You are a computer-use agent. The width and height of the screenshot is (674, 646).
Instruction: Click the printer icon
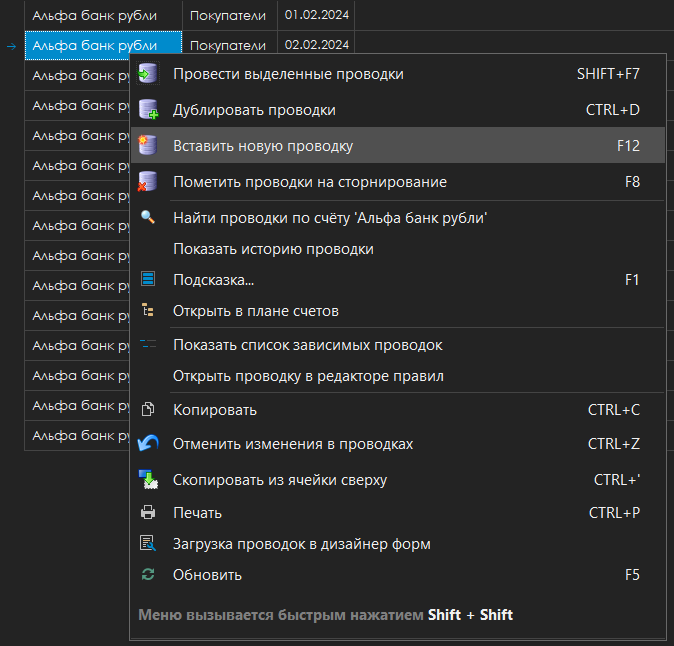point(148,512)
